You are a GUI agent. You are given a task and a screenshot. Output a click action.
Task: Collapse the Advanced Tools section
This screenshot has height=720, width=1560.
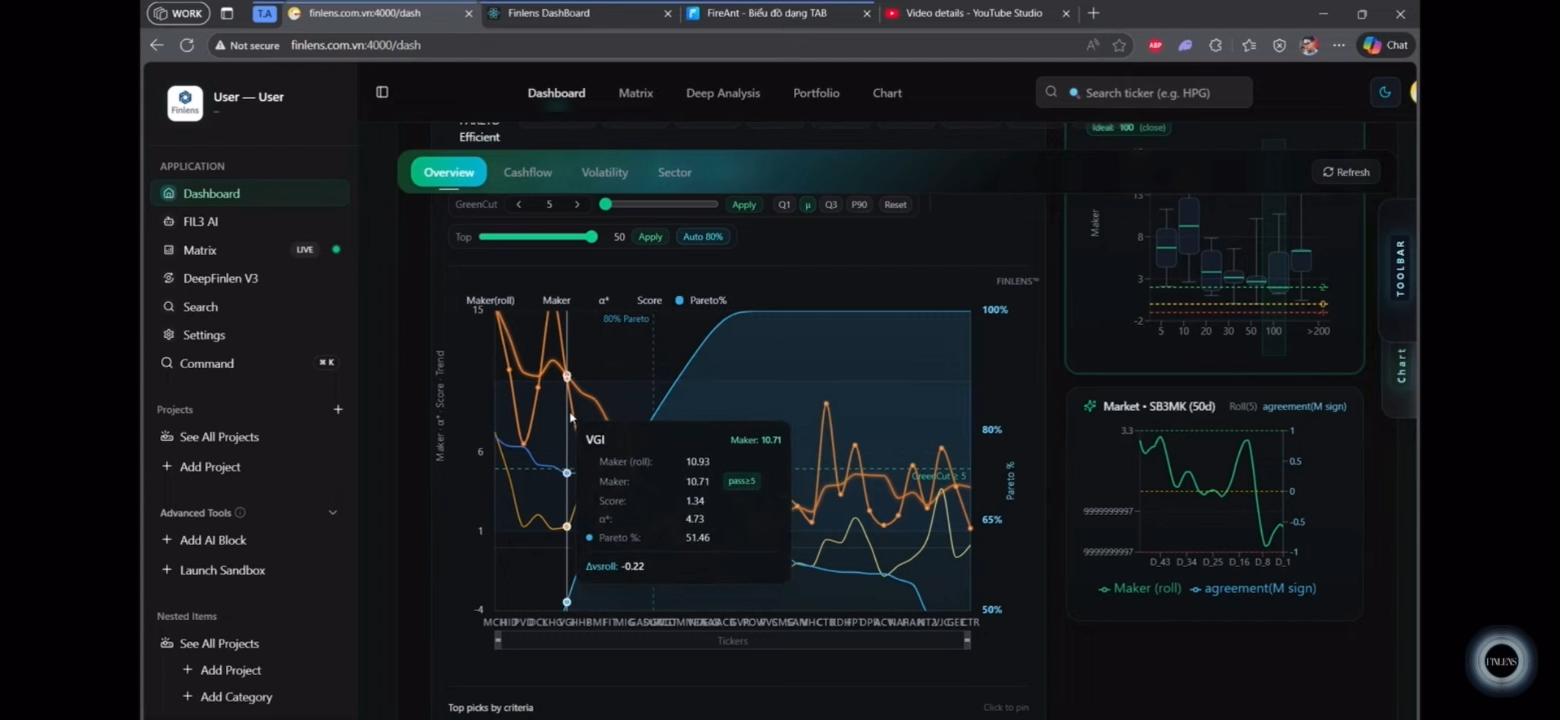[333, 513]
